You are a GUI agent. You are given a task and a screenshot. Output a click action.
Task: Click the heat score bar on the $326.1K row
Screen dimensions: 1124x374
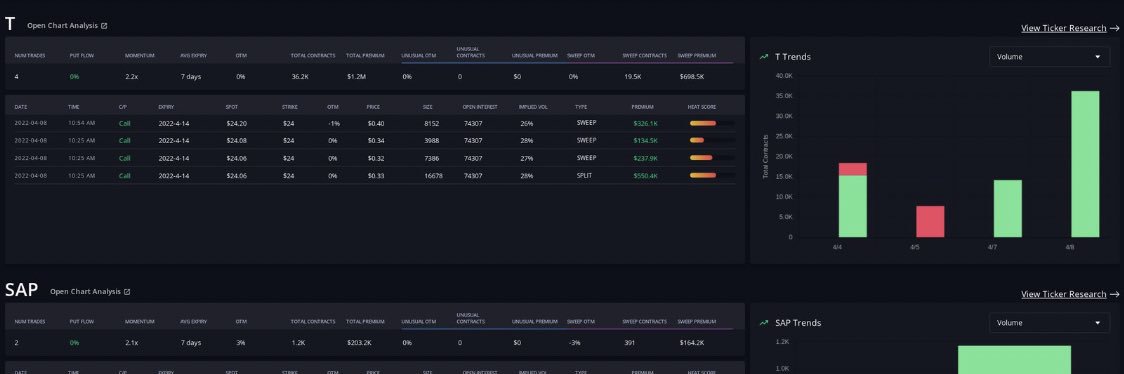pos(712,123)
